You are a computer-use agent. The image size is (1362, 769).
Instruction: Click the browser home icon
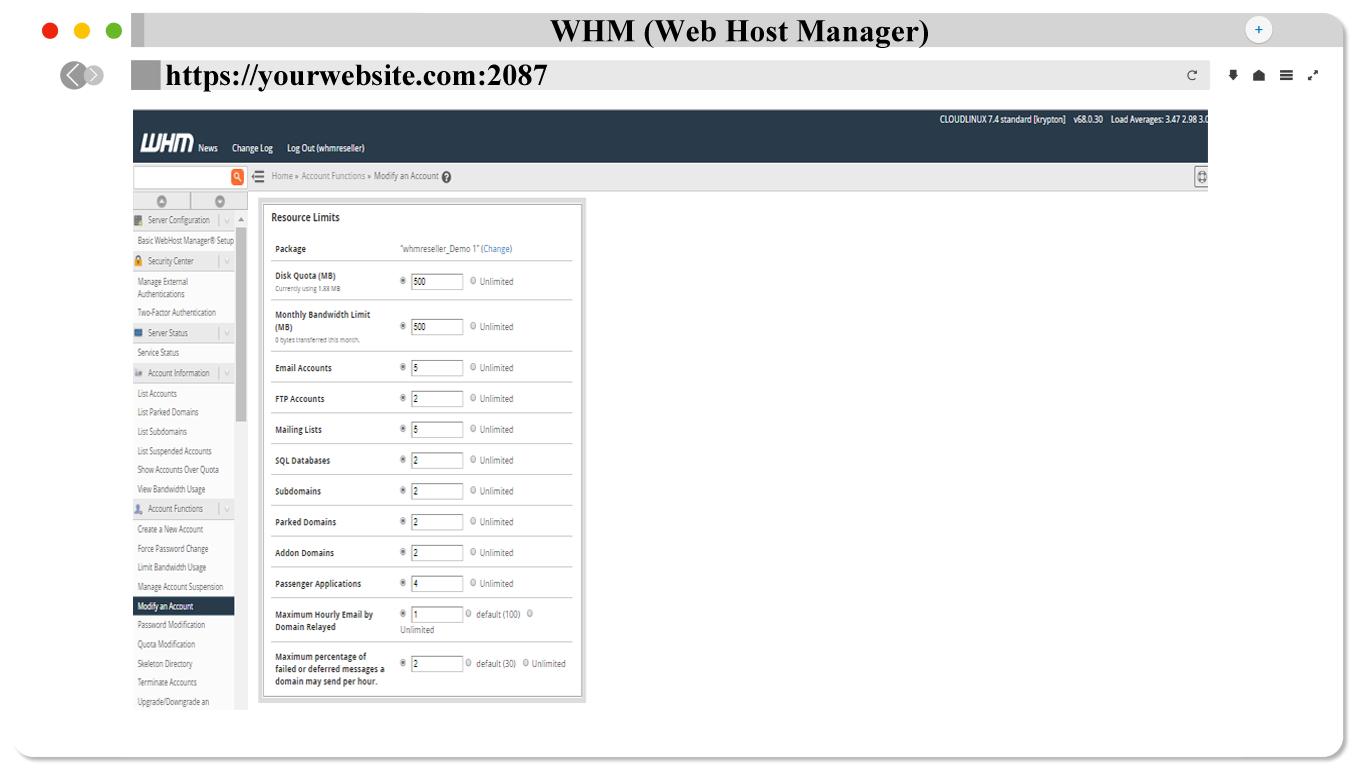(1259, 75)
